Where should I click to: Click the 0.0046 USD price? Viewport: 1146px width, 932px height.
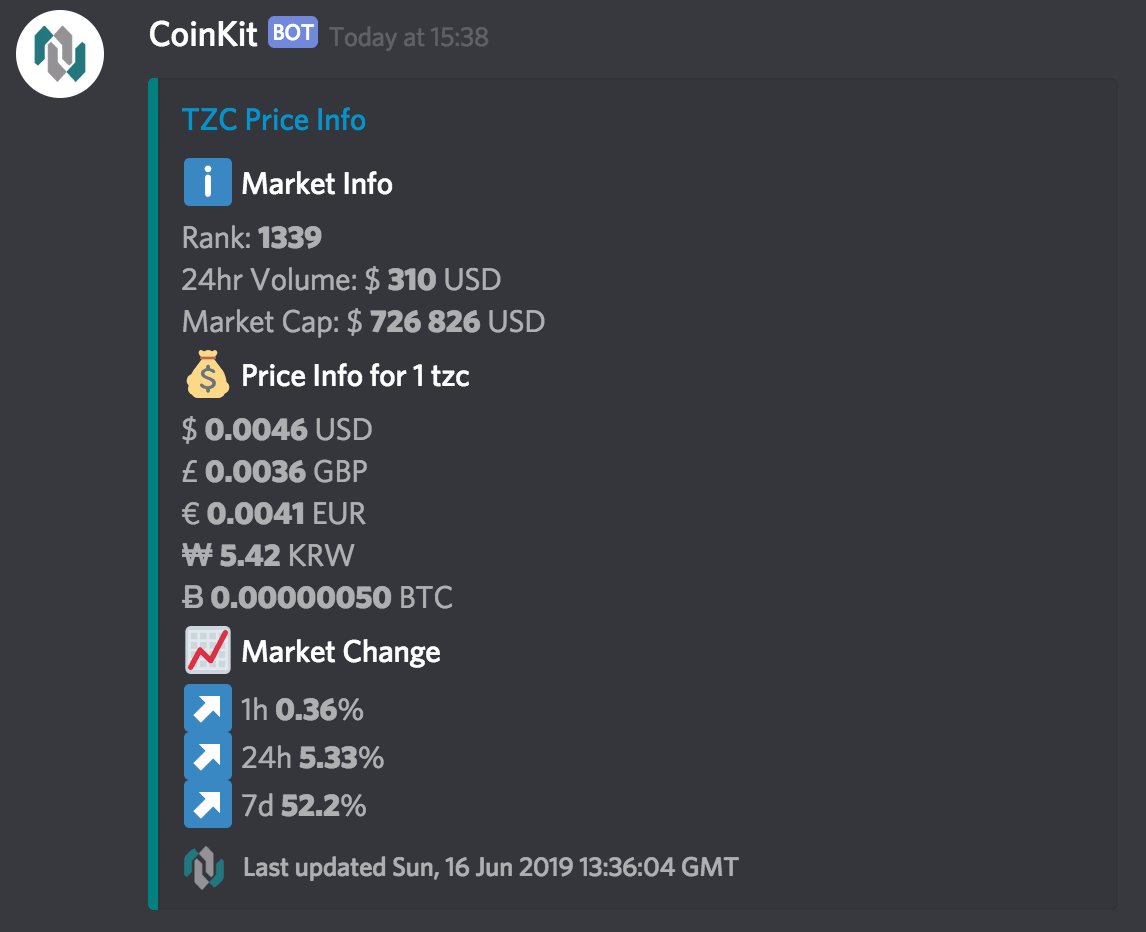[277, 430]
